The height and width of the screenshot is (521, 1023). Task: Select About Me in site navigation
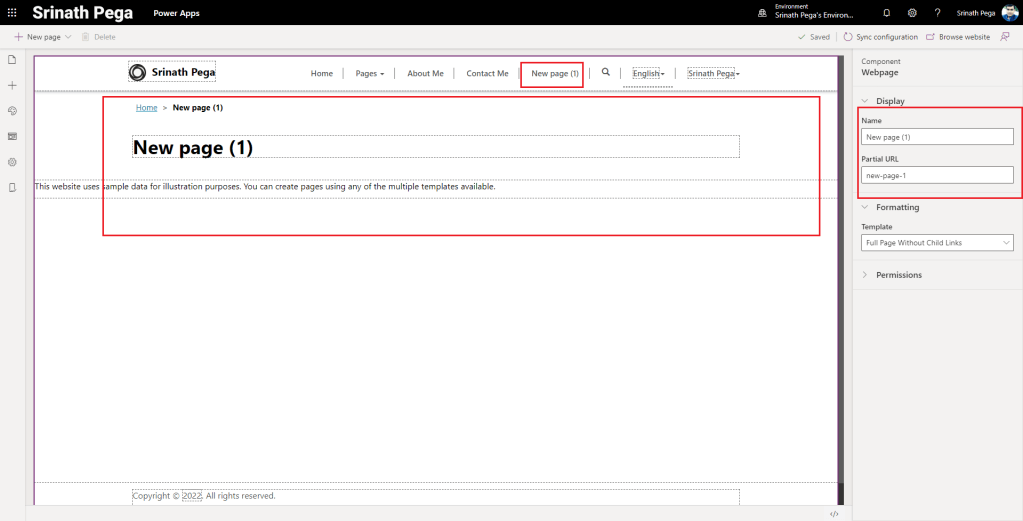click(x=425, y=73)
